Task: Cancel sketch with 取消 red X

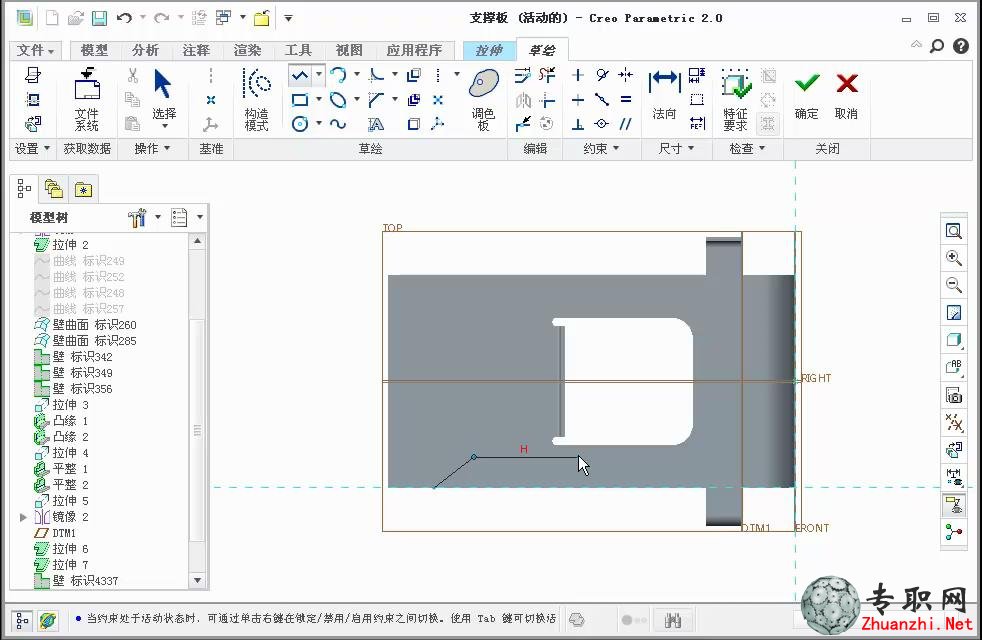Action: [x=846, y=95]
